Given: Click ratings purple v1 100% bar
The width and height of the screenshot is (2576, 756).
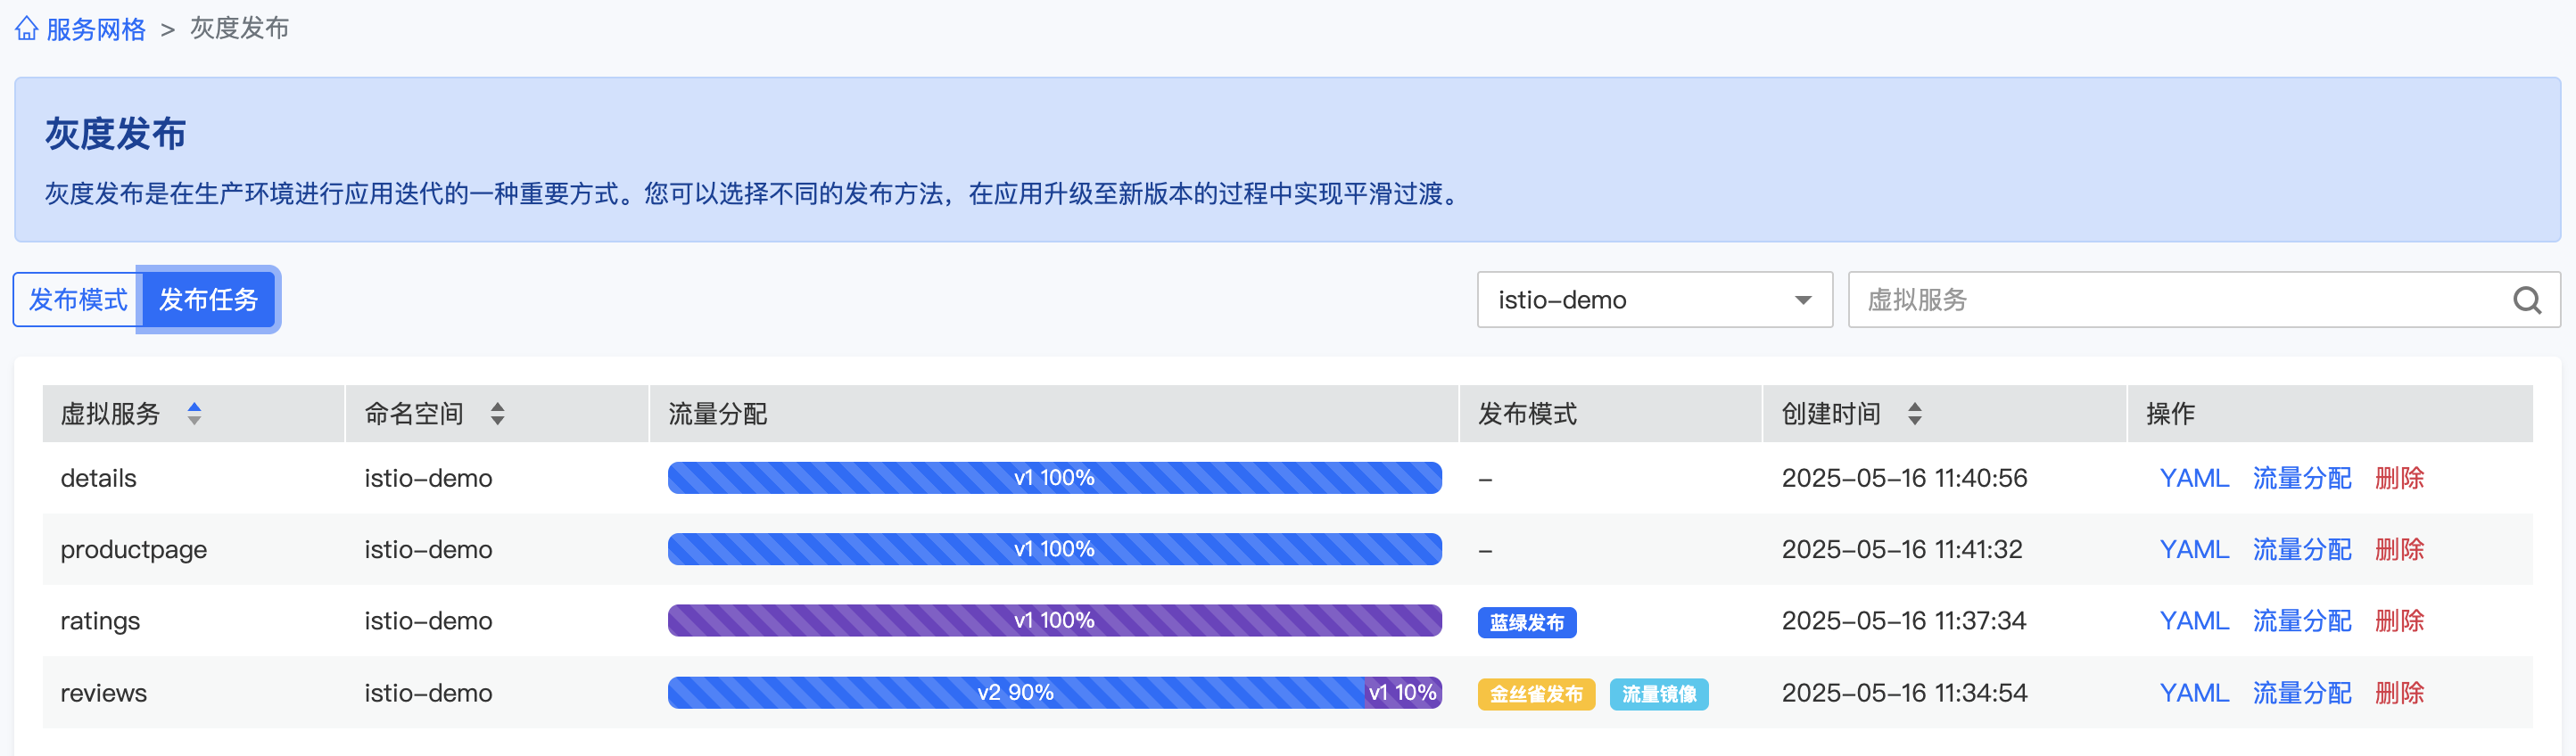Looking at the screenshot, I should [1054, 620].
